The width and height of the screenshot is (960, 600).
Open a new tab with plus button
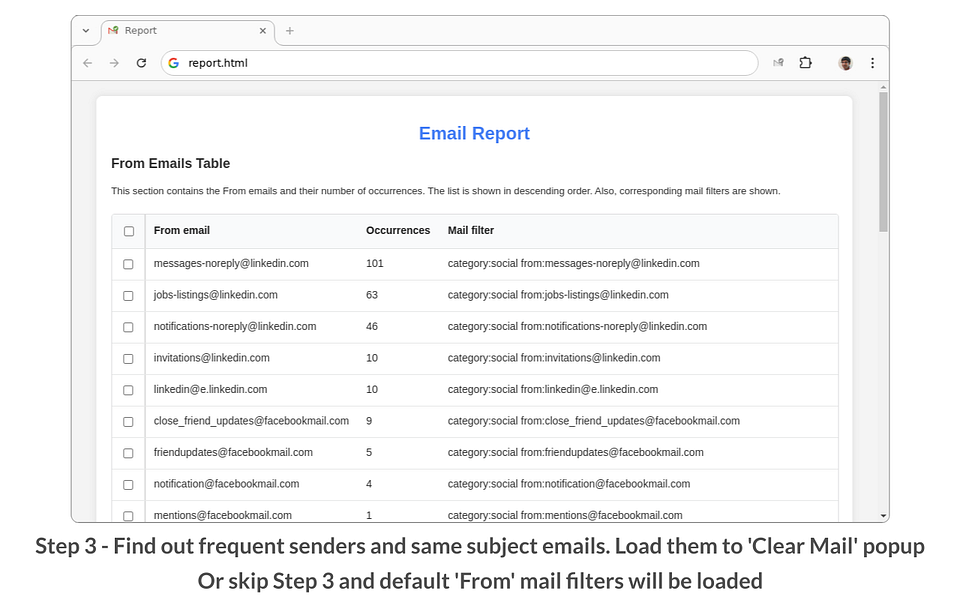290,31
